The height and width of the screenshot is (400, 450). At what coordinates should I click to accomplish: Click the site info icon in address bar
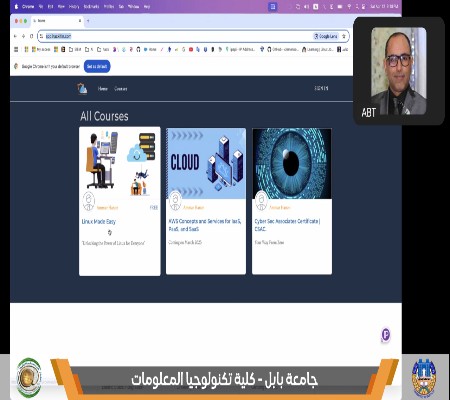(x=42, y=36)
